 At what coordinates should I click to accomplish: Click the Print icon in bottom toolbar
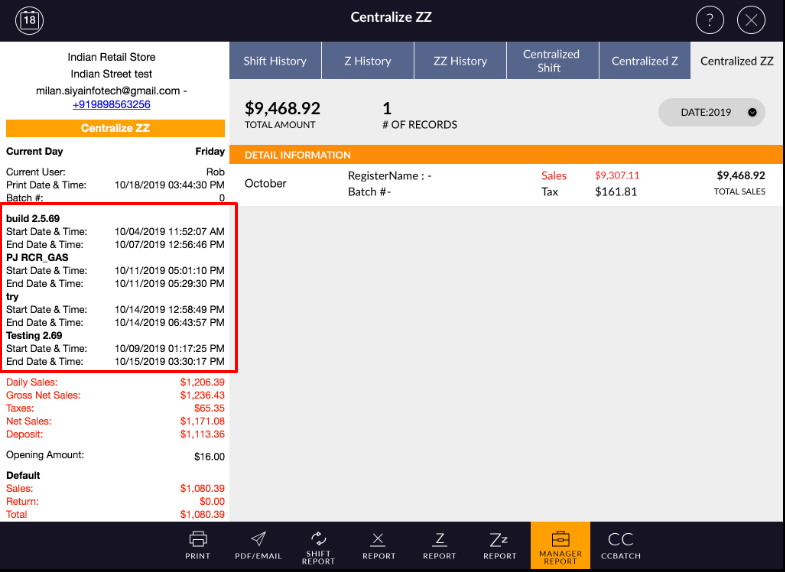[198, 545]
